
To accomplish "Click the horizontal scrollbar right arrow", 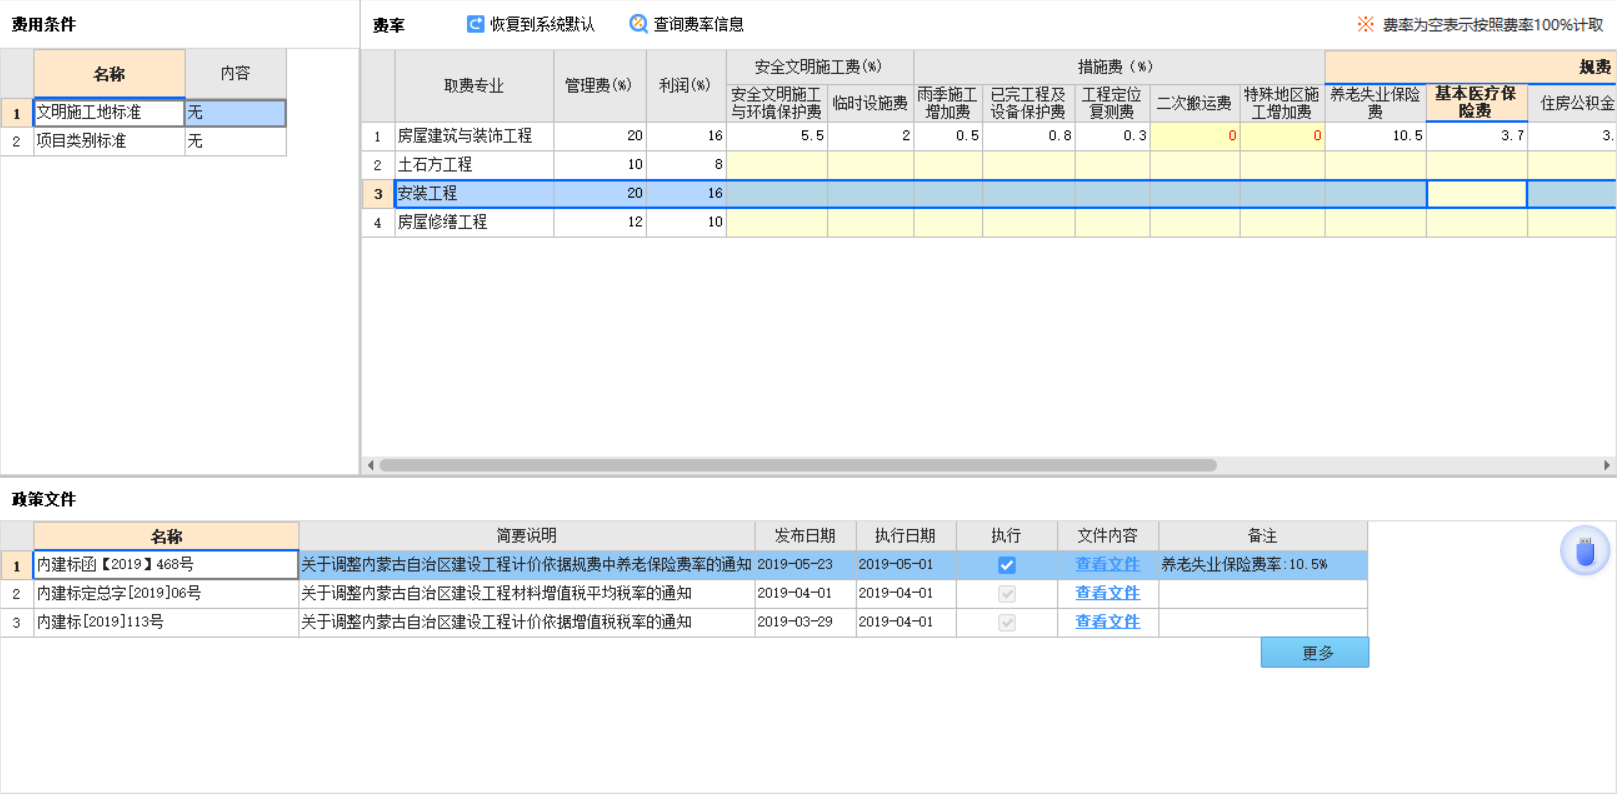I will (x=1607, y=465).
